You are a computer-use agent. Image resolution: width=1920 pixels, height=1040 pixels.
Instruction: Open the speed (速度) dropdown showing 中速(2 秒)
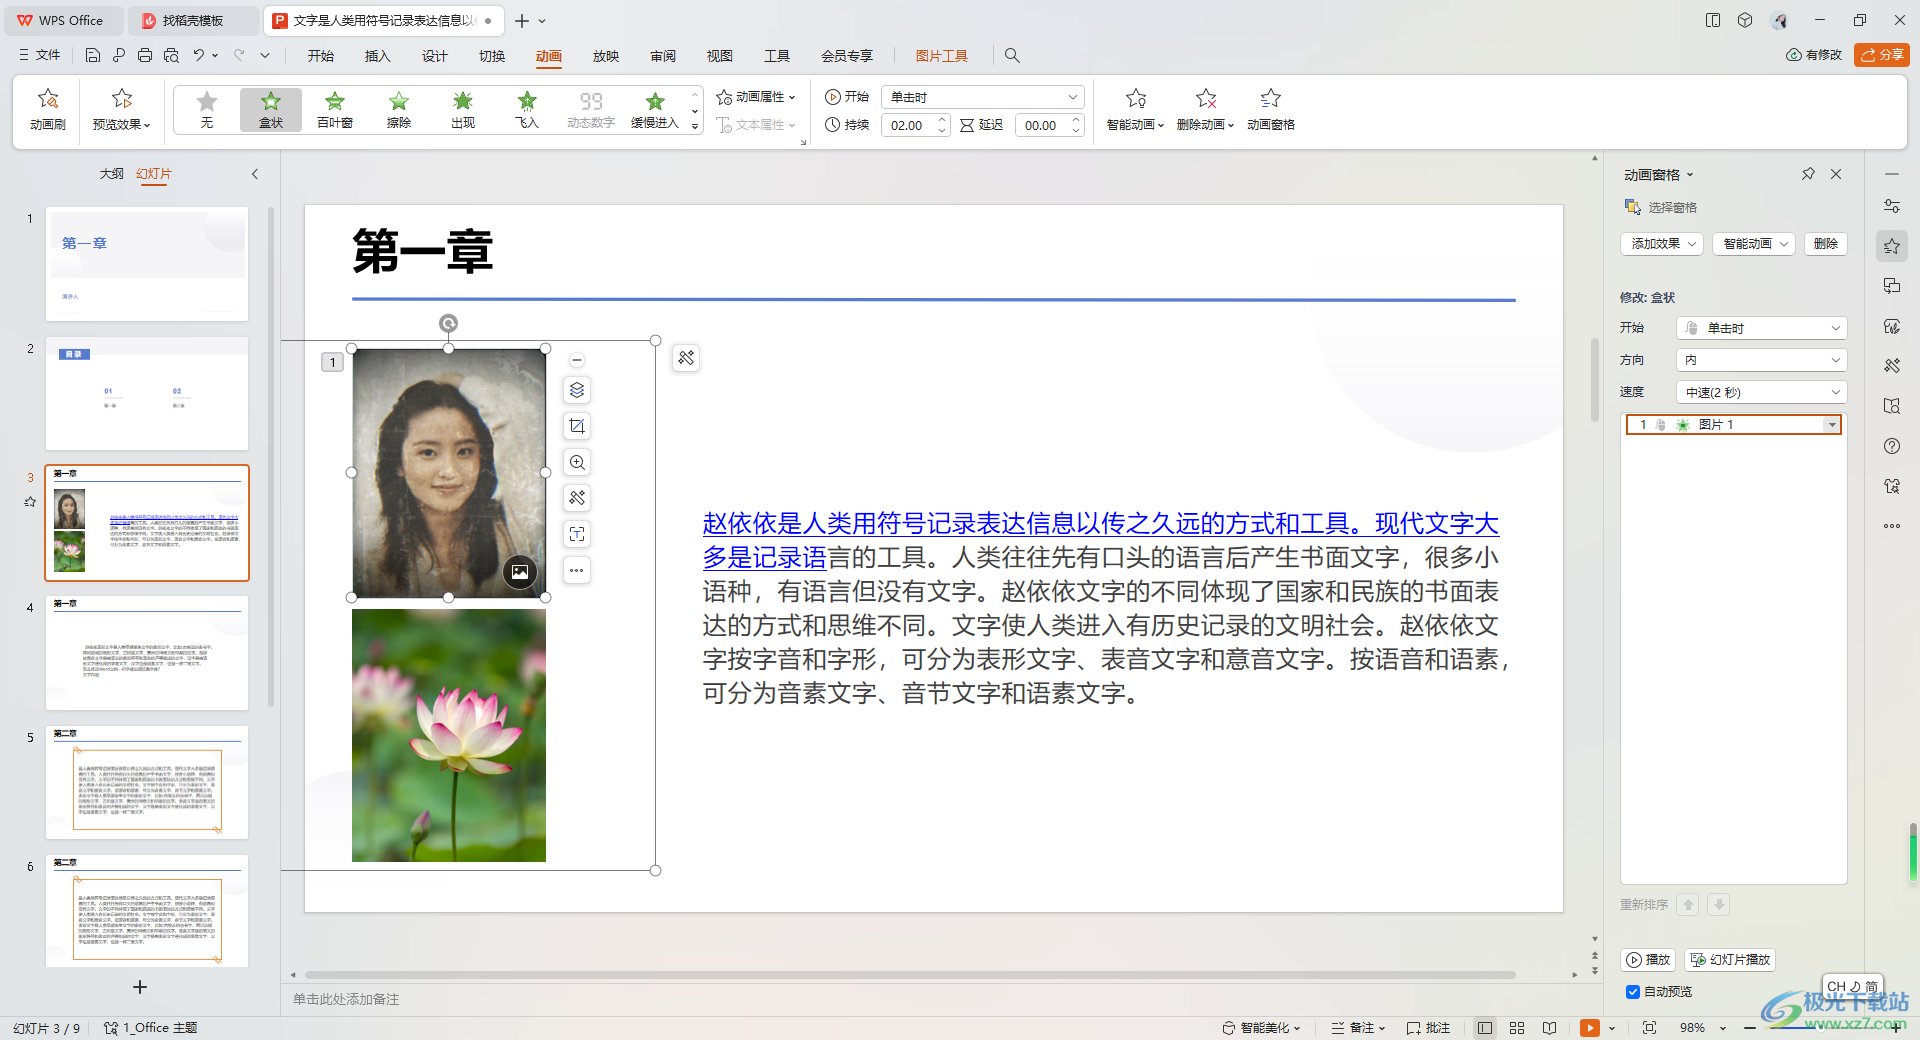click(x=1762, y=392)
